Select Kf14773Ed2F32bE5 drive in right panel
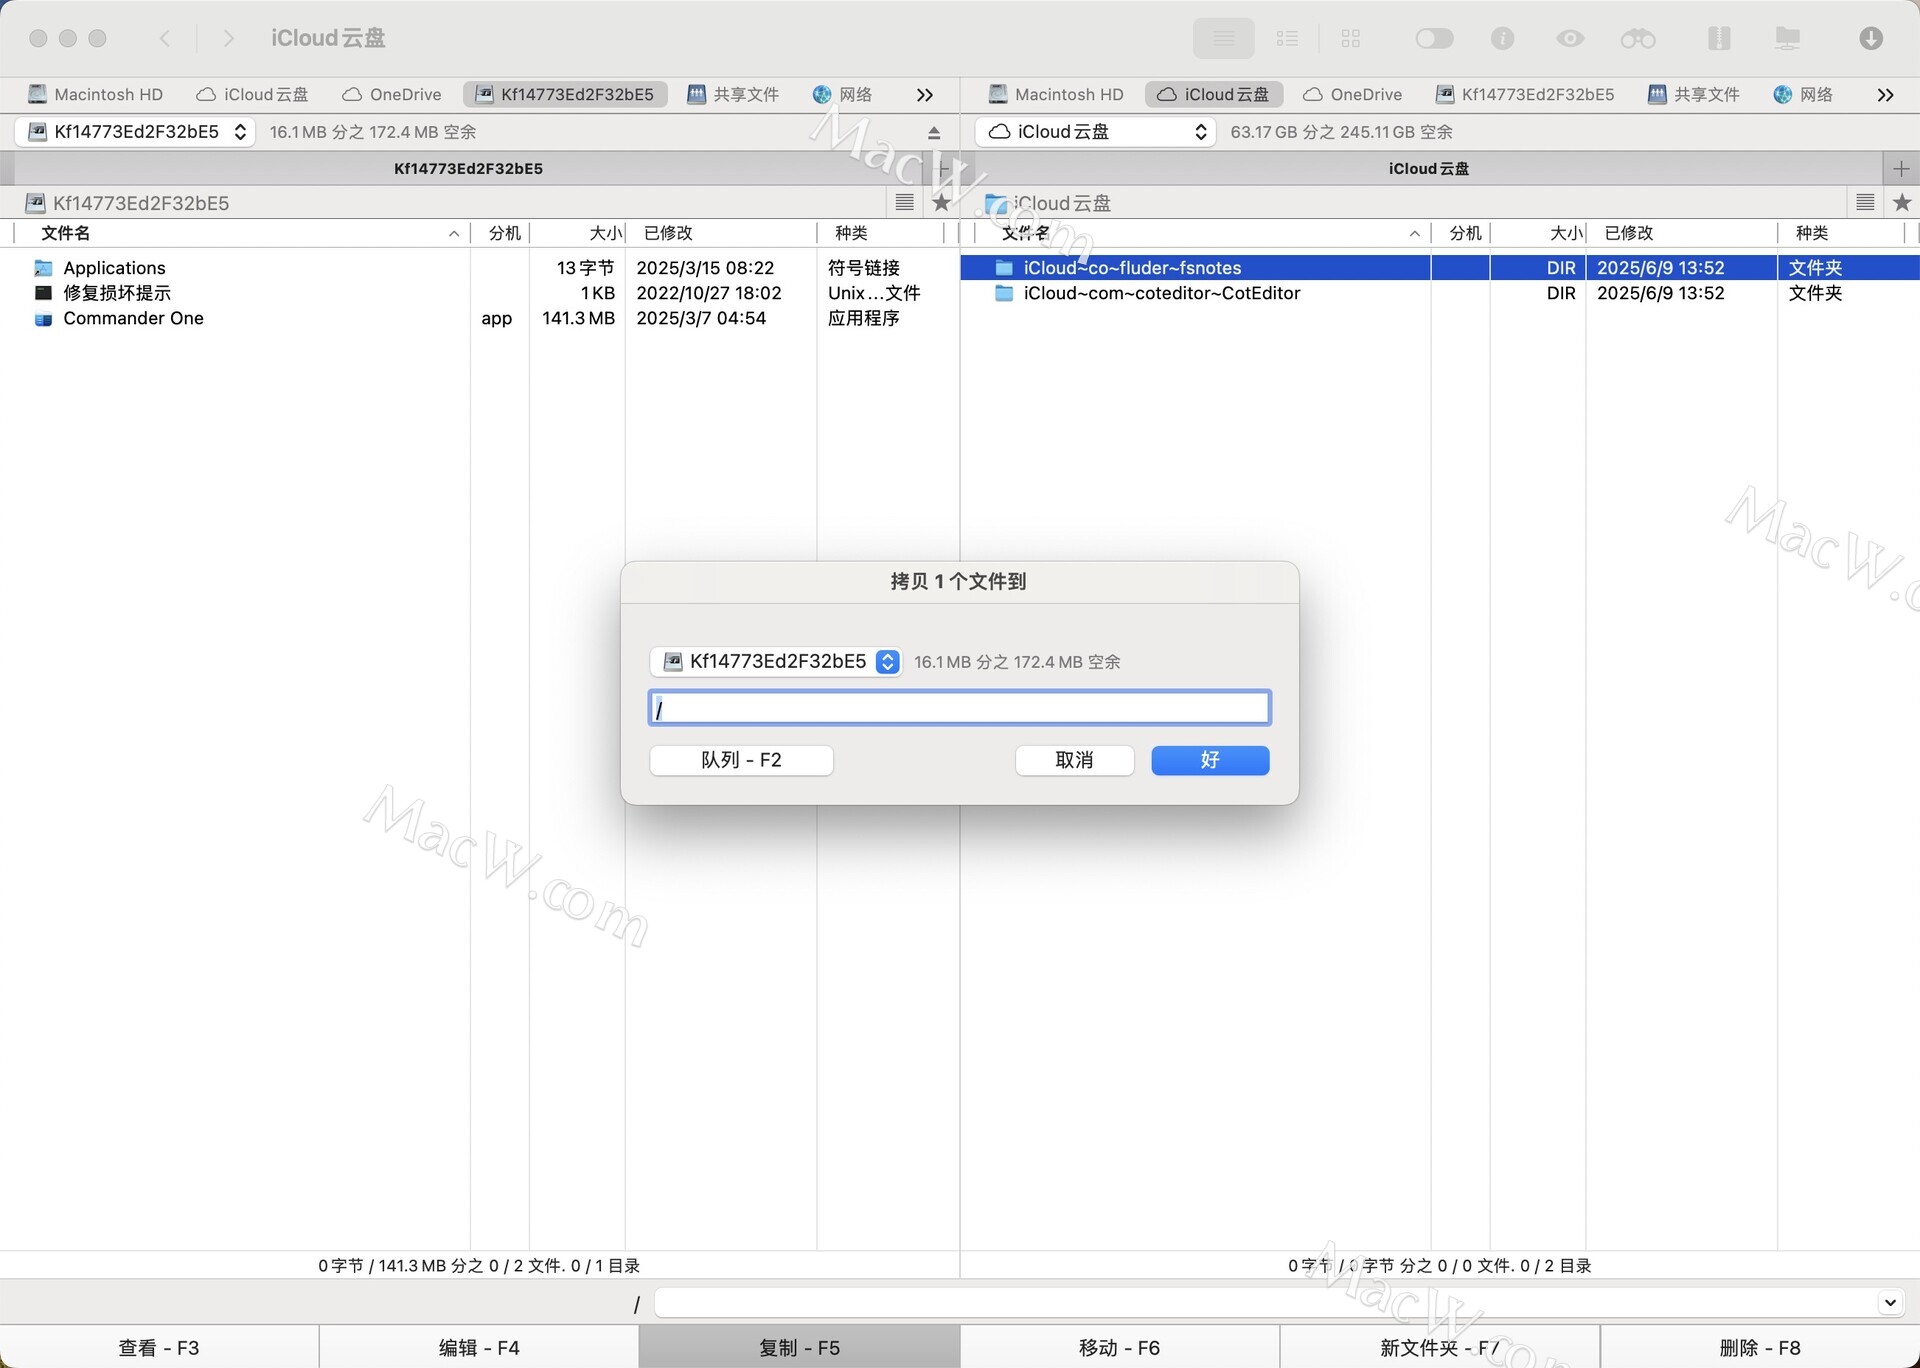Image resolution: width=1920 pixels, height=1368 pixels. tap(1525, 94)
